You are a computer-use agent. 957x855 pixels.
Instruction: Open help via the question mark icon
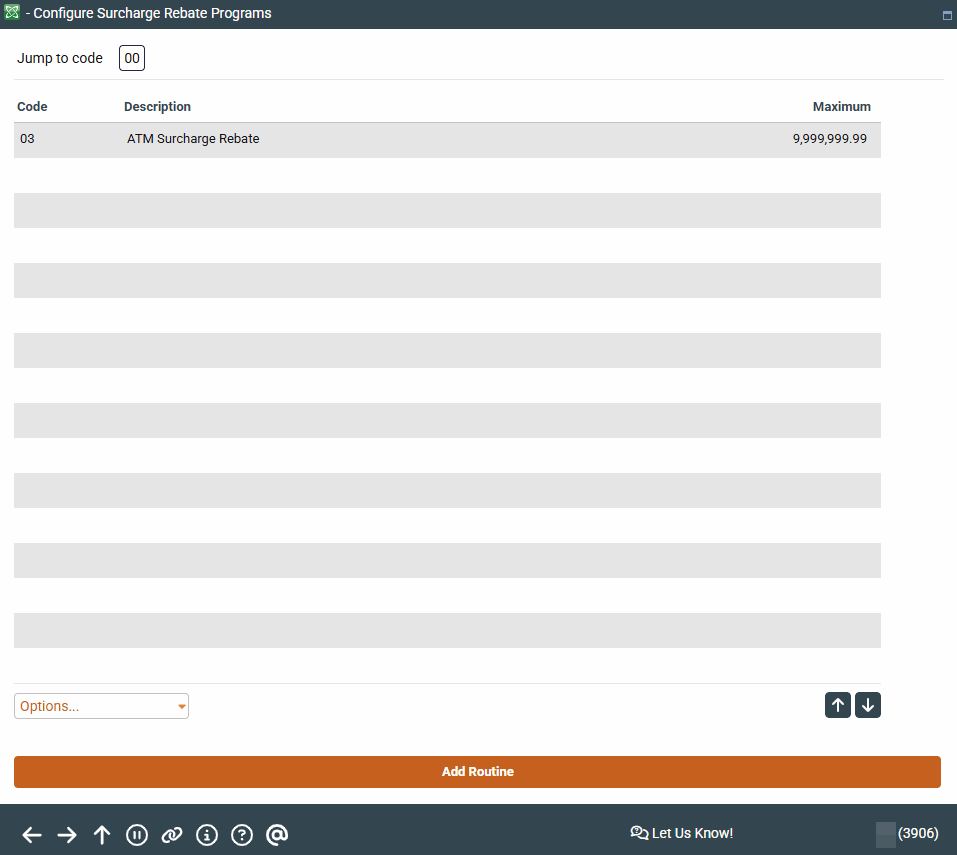(242, 835)
